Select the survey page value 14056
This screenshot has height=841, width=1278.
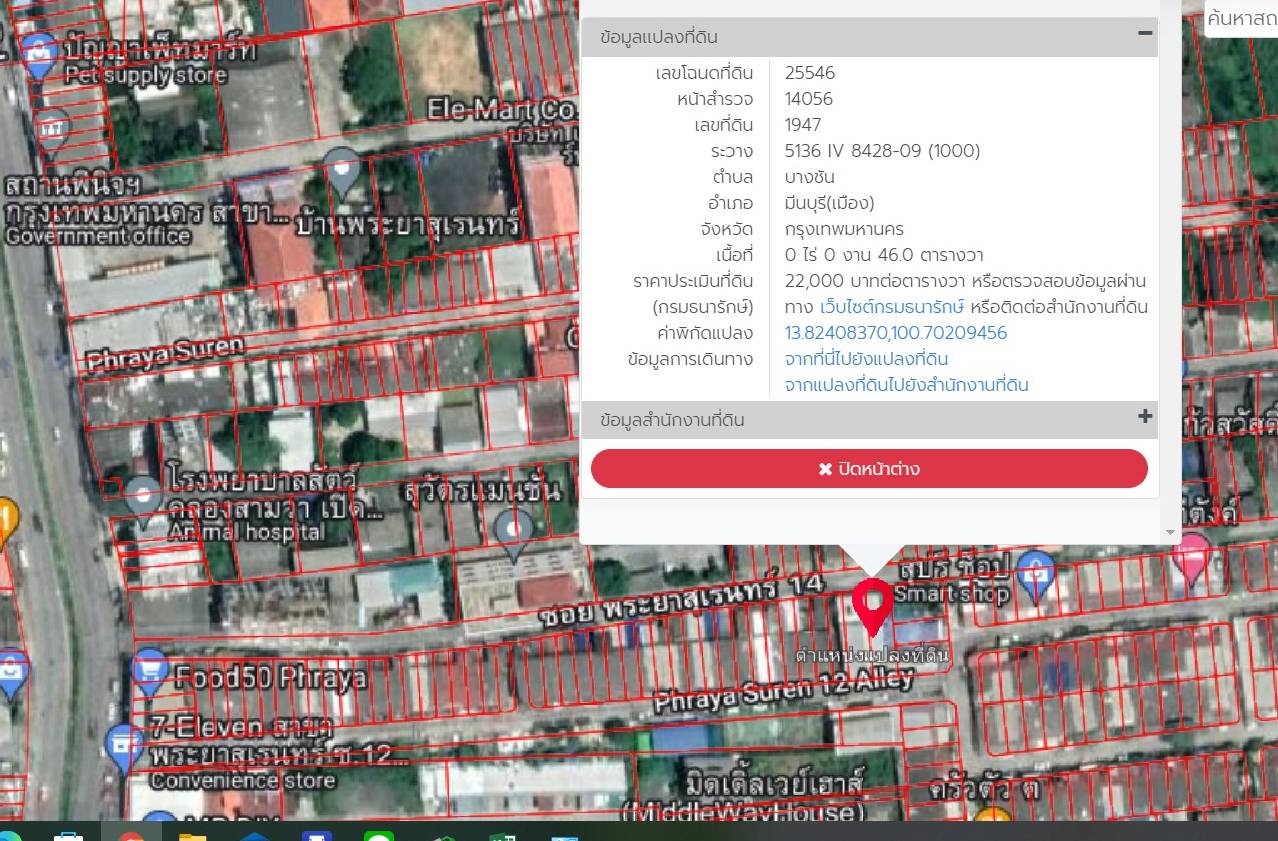pos(809,99)
